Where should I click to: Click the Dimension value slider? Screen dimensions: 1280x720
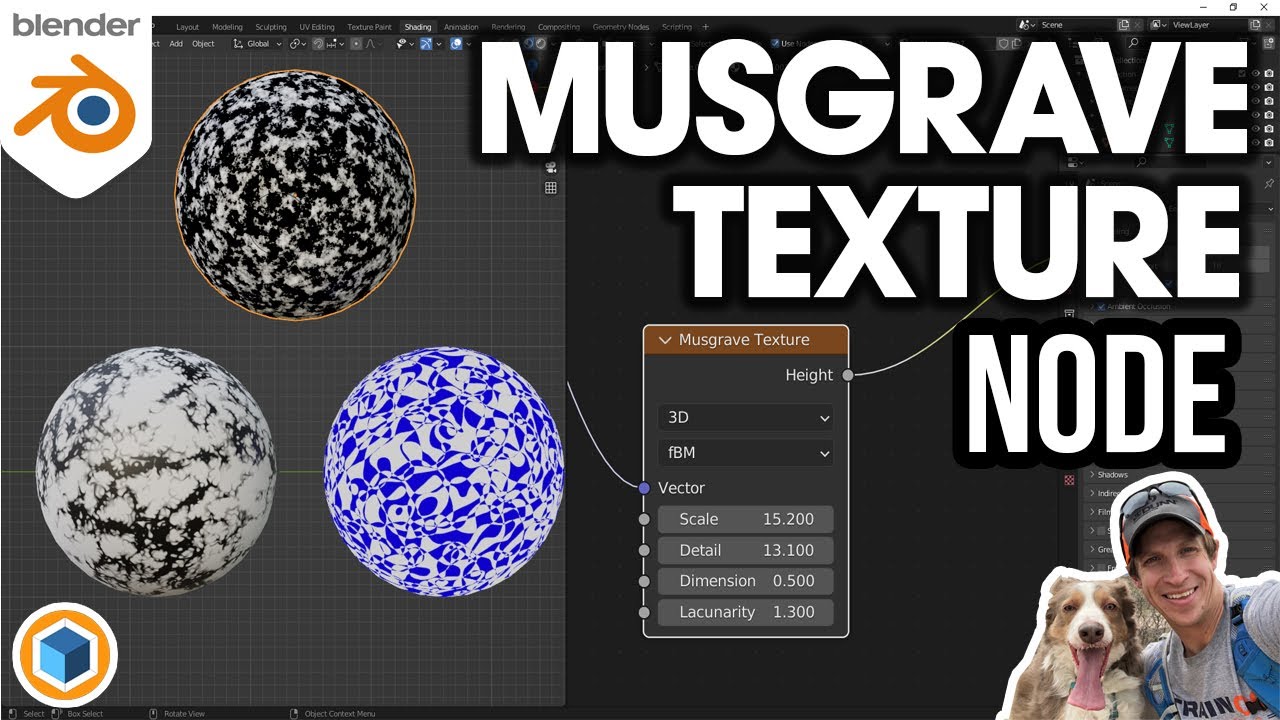[745, 581]
